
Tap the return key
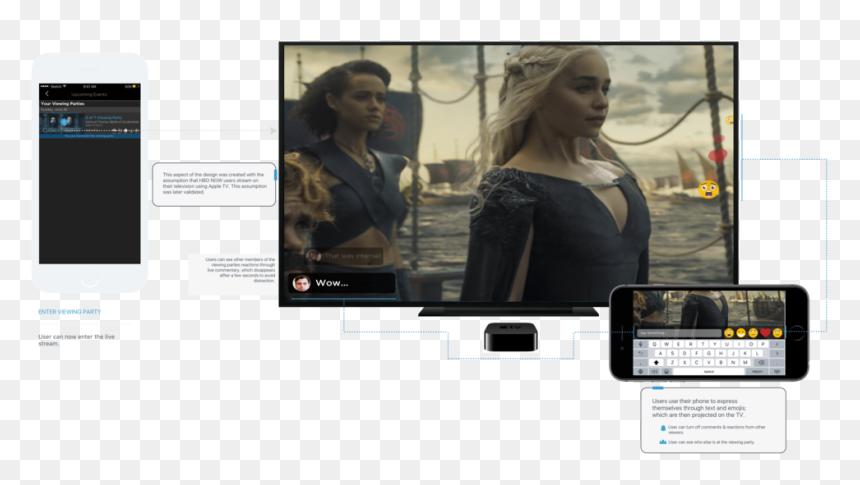tap(757, 371)
